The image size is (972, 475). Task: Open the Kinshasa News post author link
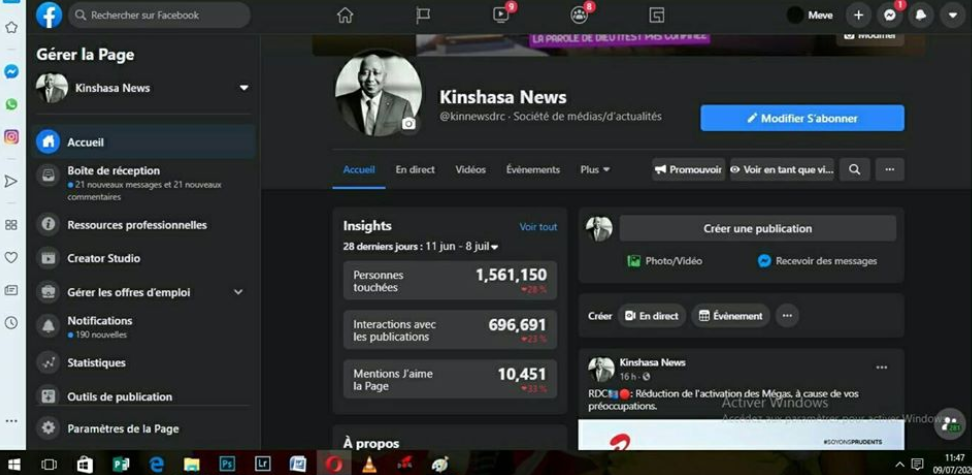pos(652,362)
